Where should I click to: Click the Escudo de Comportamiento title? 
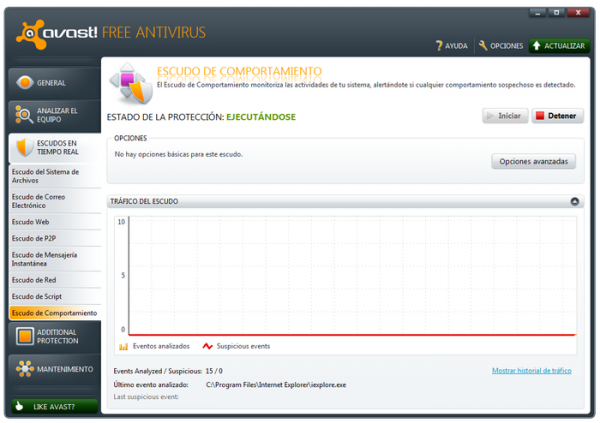(x=239, y=71)
